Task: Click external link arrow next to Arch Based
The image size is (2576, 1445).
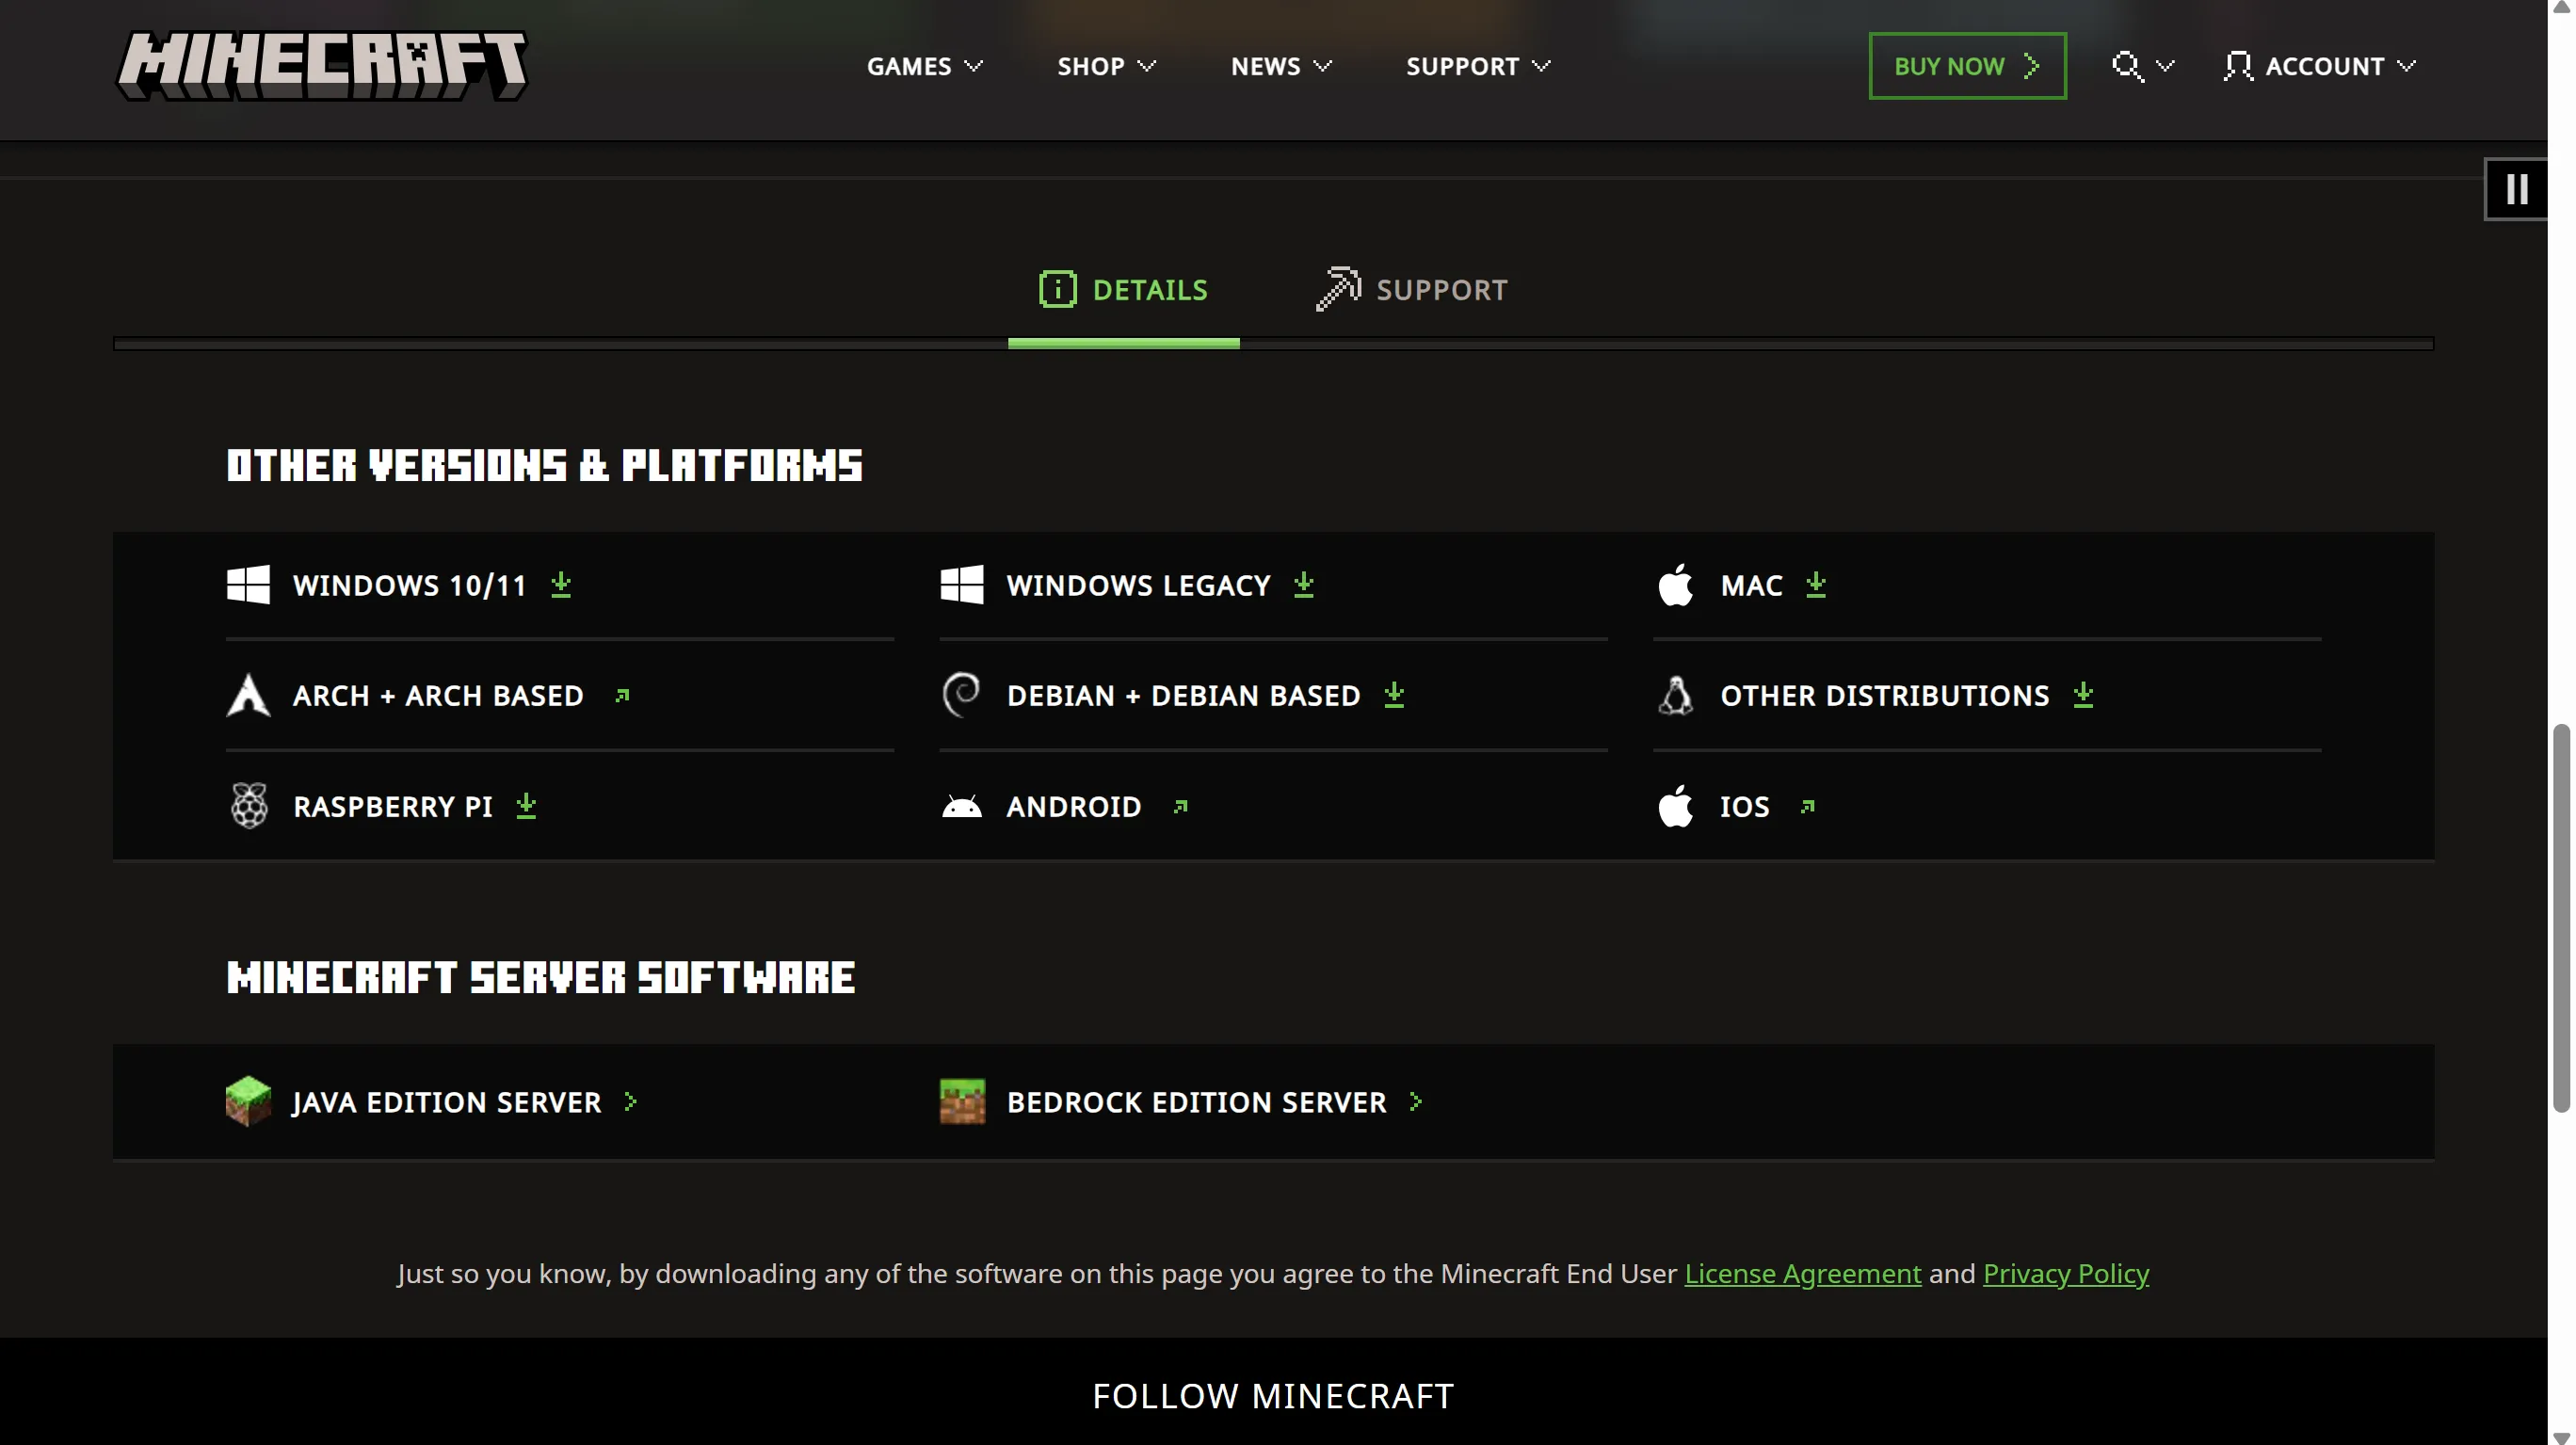Action: coord(622,695)
